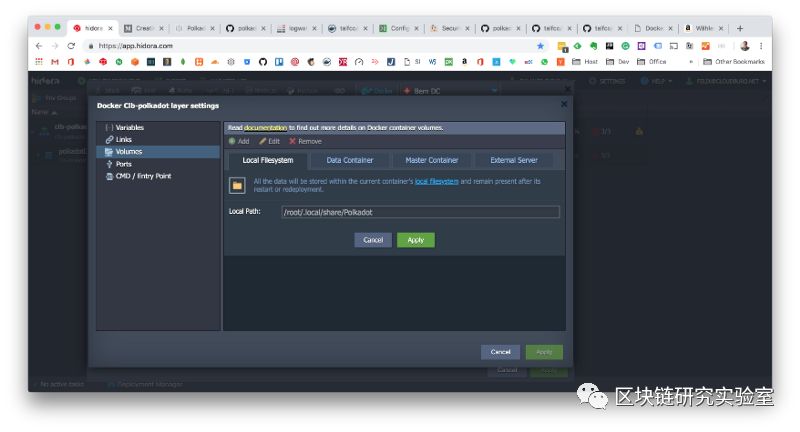The height and width of the screenshot is (432, 800).
Task: Open the Grammarly extension icon
Action: click(626, 46)
